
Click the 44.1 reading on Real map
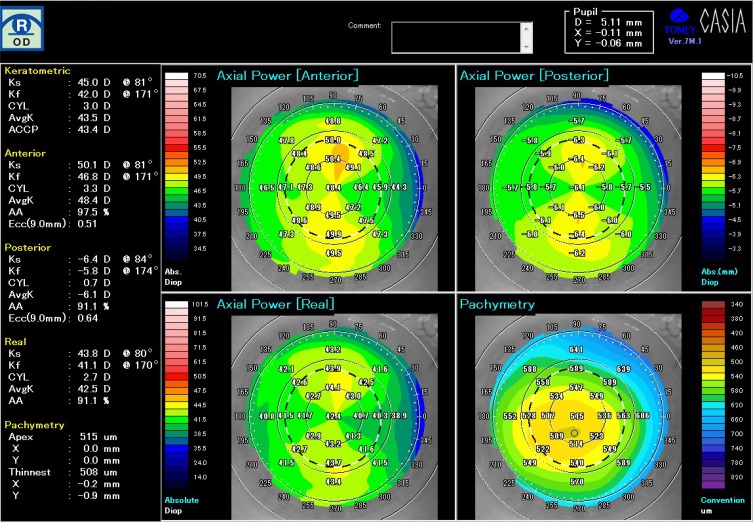pyautogui.click(x=333, y=387)
